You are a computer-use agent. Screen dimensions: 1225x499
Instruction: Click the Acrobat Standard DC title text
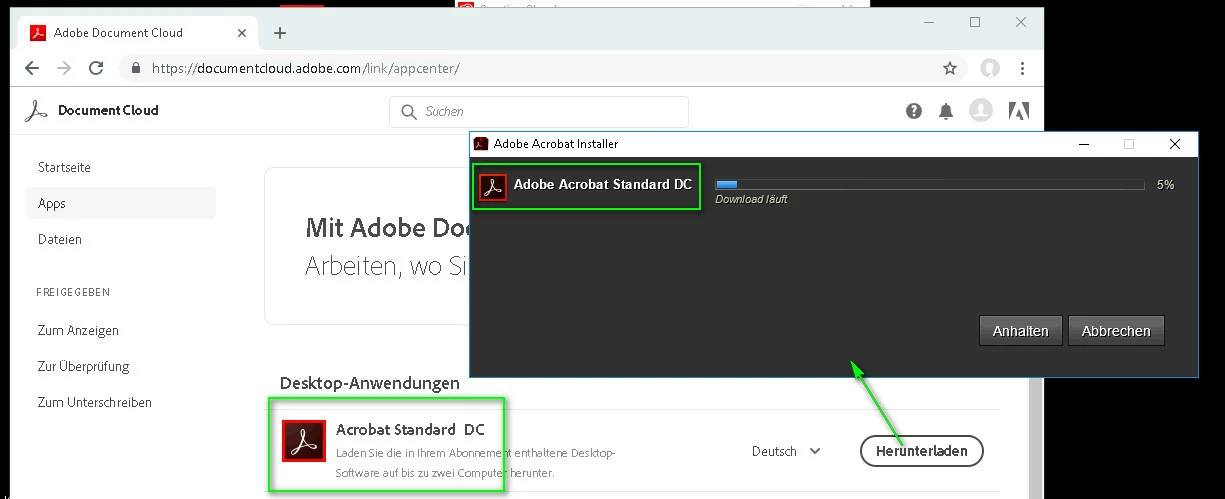tap(410, 430)
